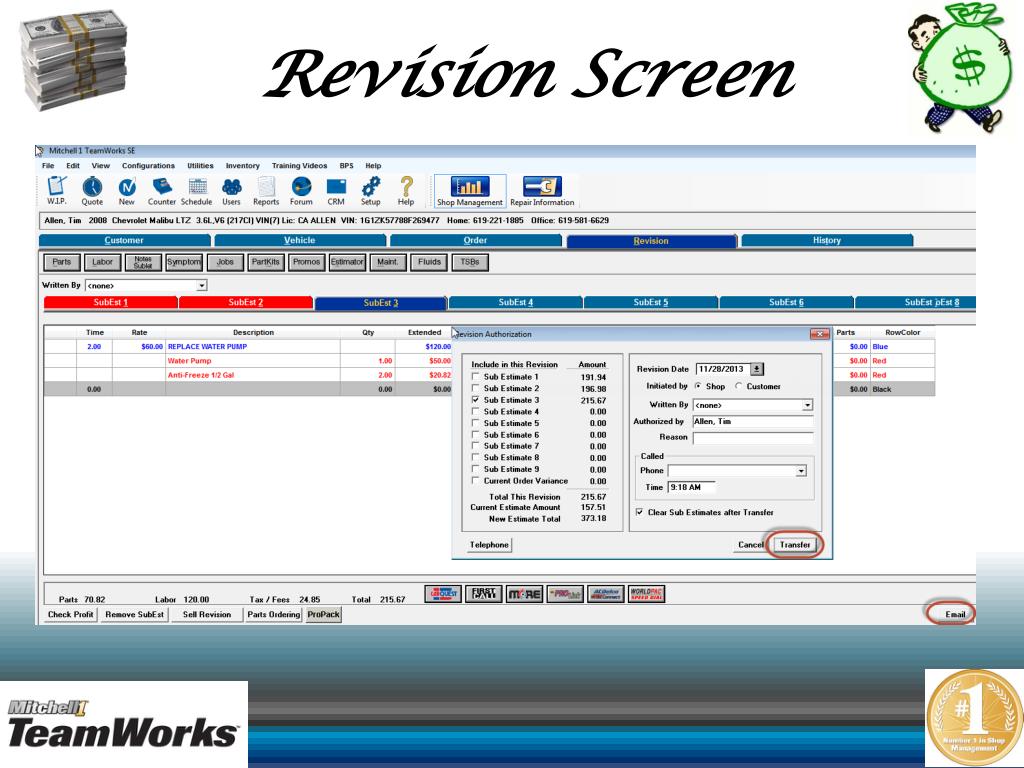Screen dimensions: 1024x768
Task: Open Counter sale icon
Action: tap(161, 190)
